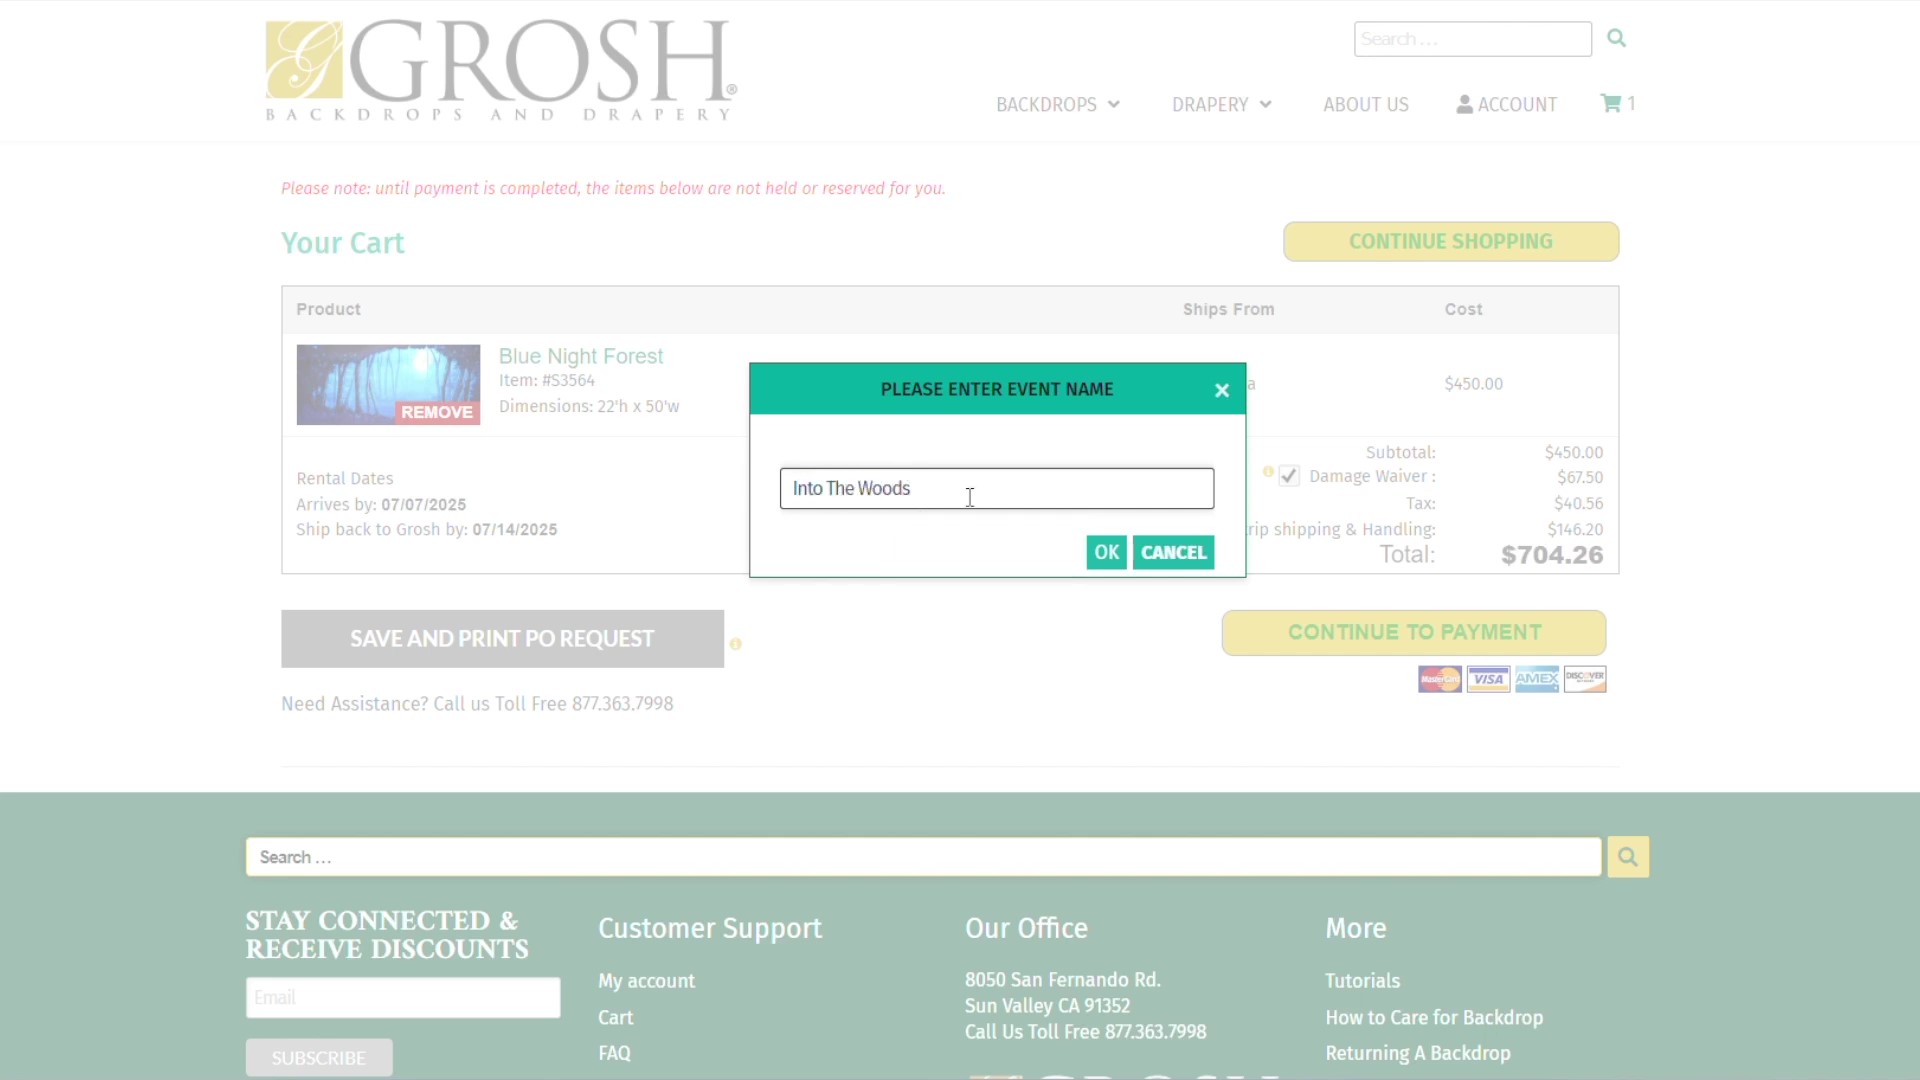Viewport: 1920px width, 1080px height.
Task: Click the footer search magnifier button
Action: coord(1628,857)
